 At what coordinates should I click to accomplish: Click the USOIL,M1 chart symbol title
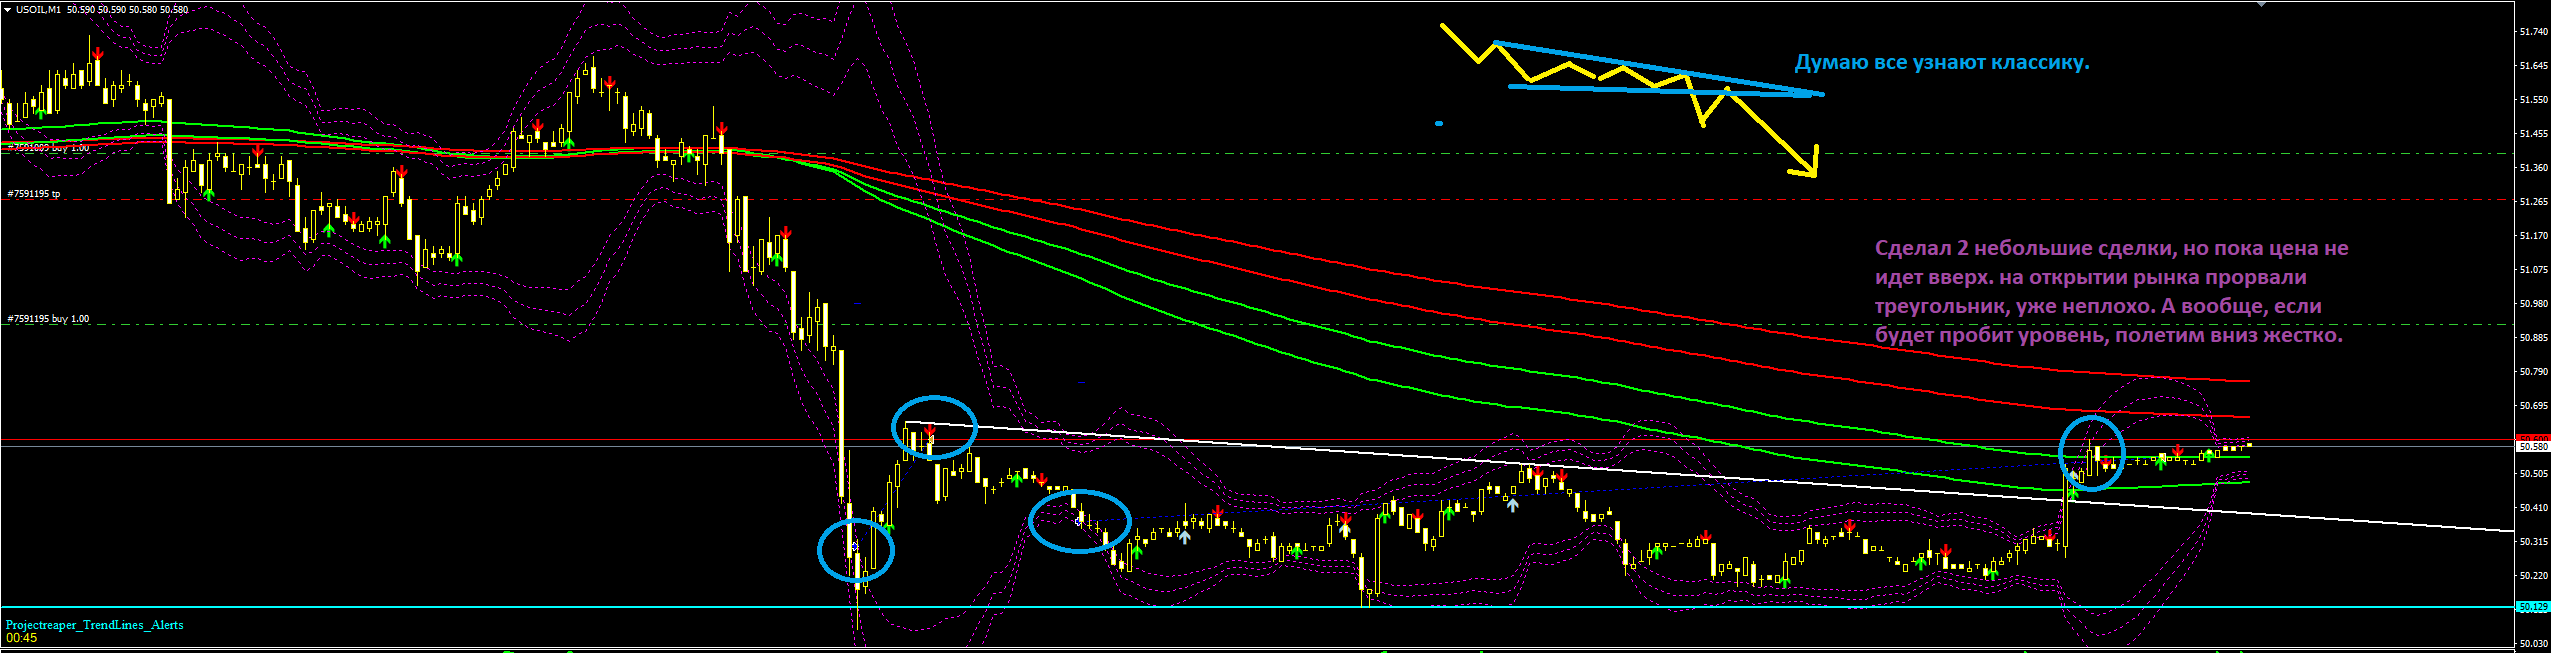39,9
